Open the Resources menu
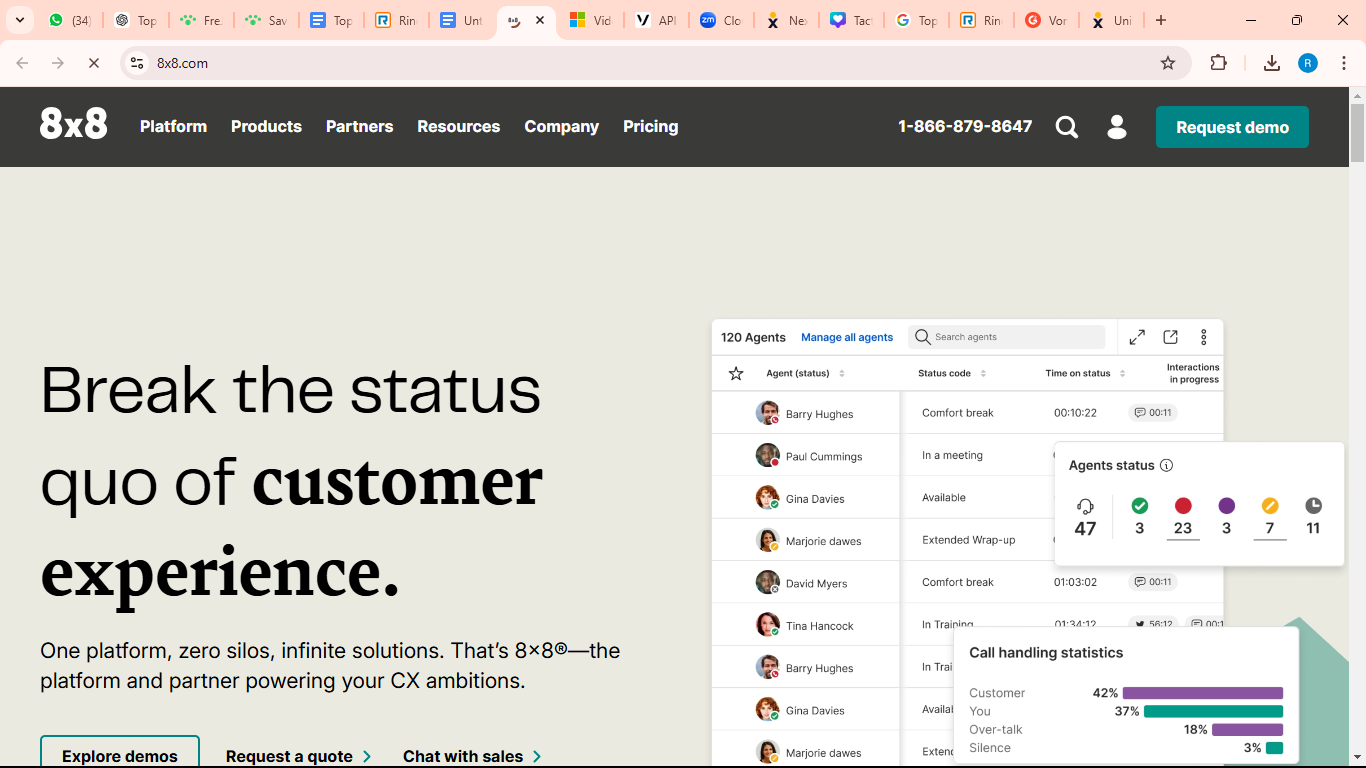Image resolution: width=1366 pixels, height=768 pixels. (458, 126)
